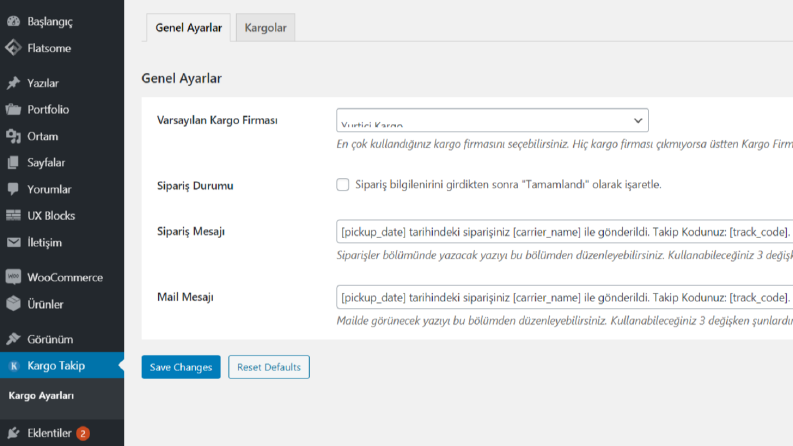Image resolution: width=793 pixels, height=446 pixels.
Task: Open Kargo Ayarları submenu link
Action: tap(41, 395)
